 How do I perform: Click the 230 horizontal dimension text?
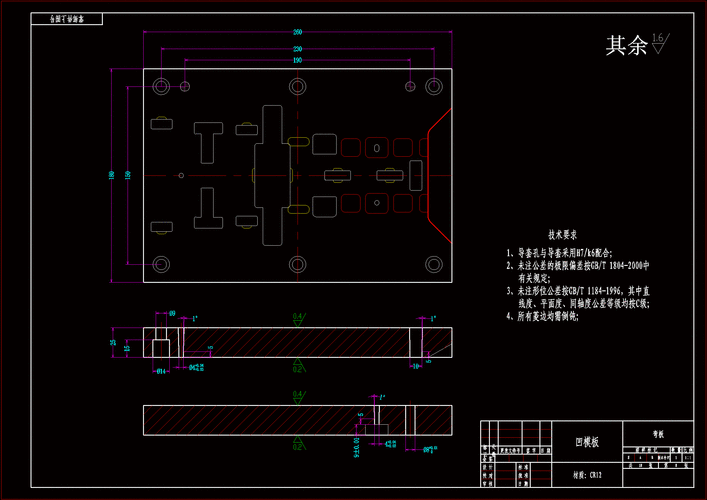(297, 48)
